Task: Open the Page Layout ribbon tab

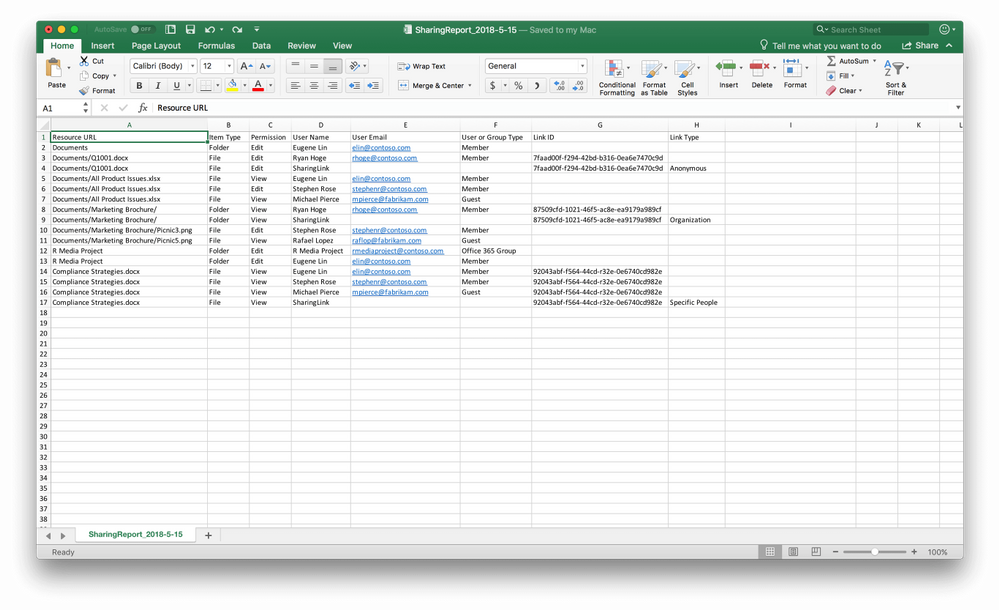Action: click(x=156, y=46)
